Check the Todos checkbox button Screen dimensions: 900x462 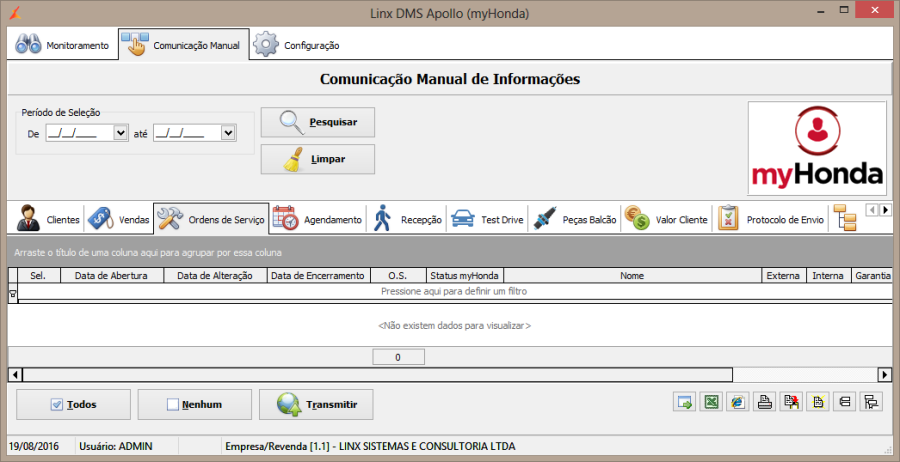click(x=73, y=405)
